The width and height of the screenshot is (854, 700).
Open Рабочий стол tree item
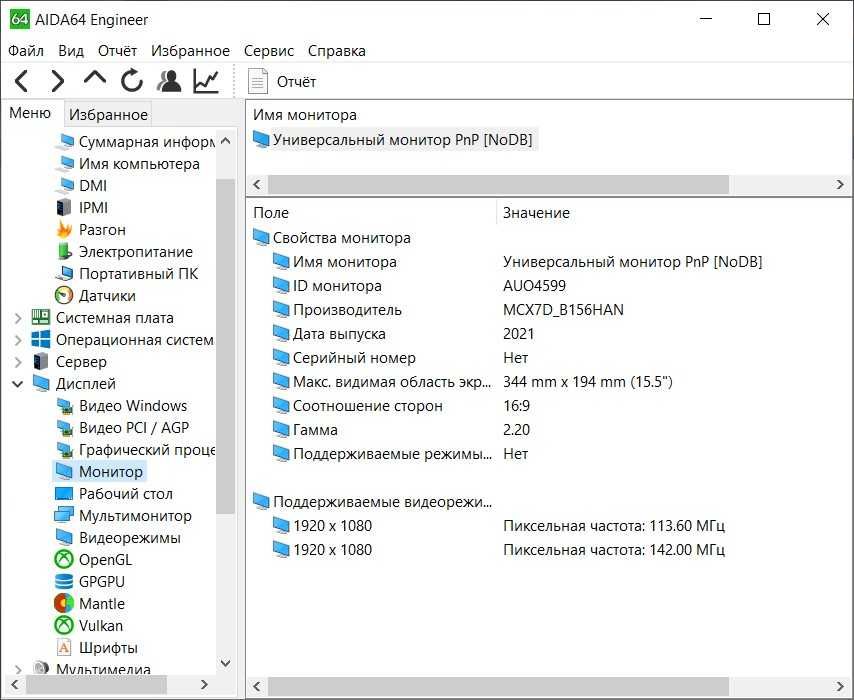tap(114, 494)
